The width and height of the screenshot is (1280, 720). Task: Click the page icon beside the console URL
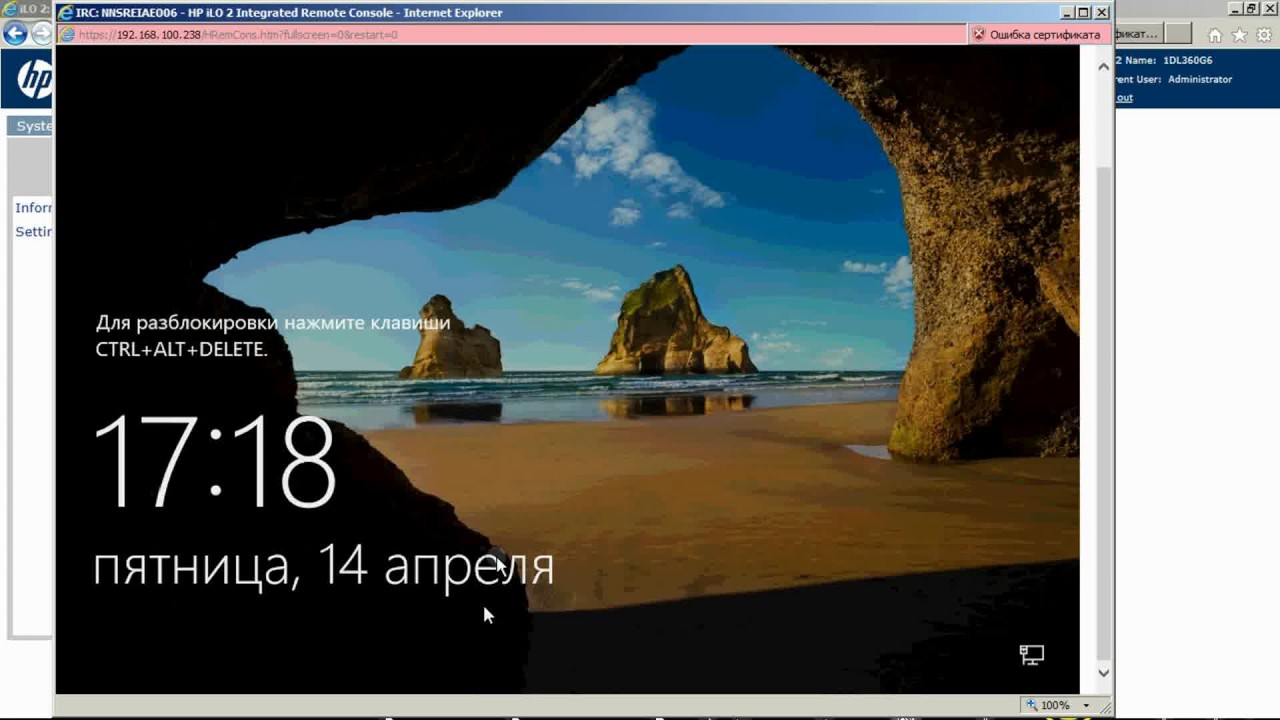67,34
